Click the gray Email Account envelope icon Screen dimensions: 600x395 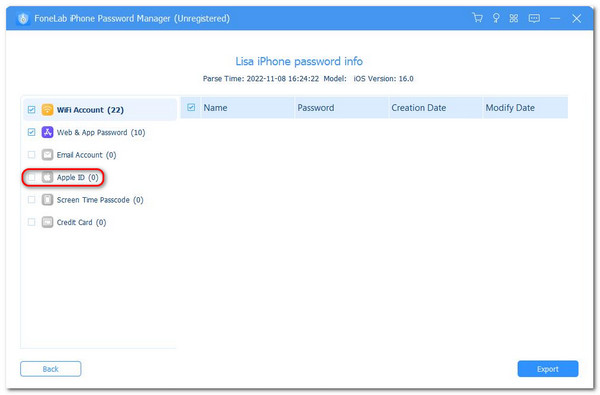click(x=47, y=155)
